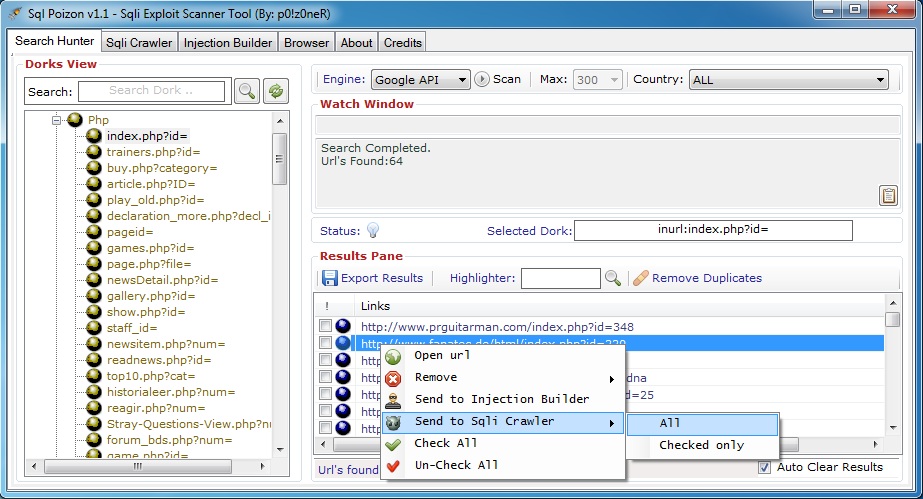Click the hacker icon beside Send to Injection Builder
The height and width of the screenshot is (499, 923).
(393, 400)
